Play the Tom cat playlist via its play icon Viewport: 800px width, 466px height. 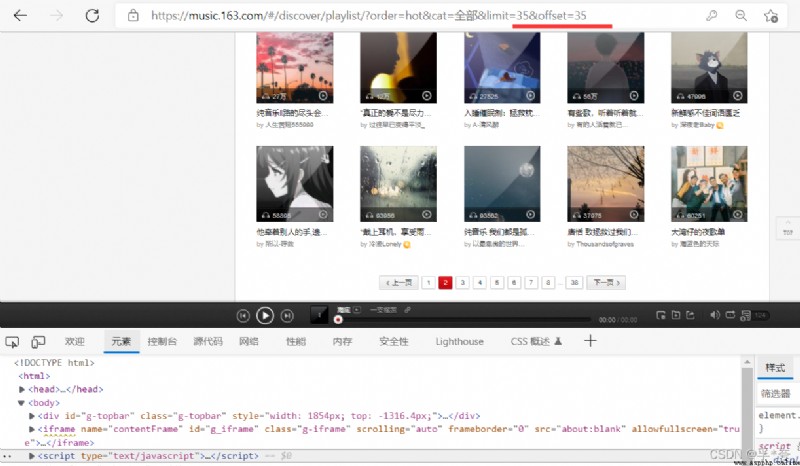(738, 95)
